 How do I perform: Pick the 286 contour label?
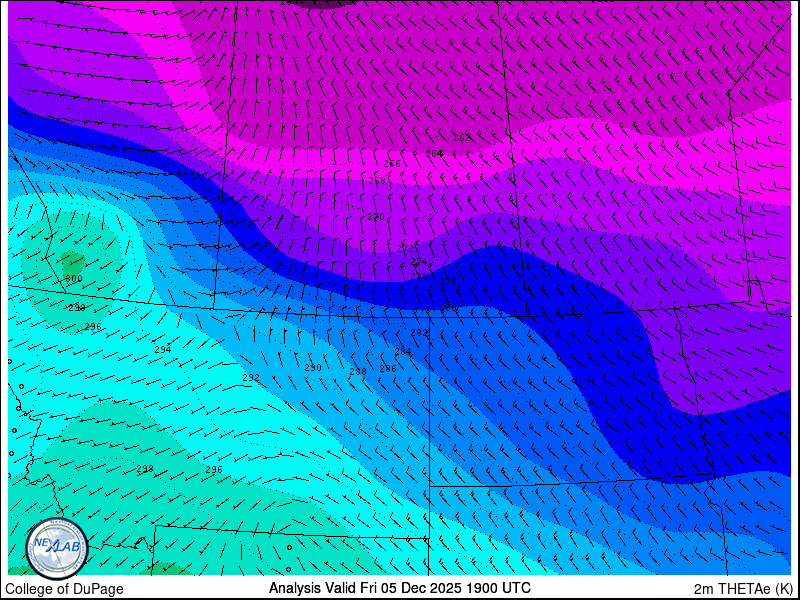coord(388,368)
